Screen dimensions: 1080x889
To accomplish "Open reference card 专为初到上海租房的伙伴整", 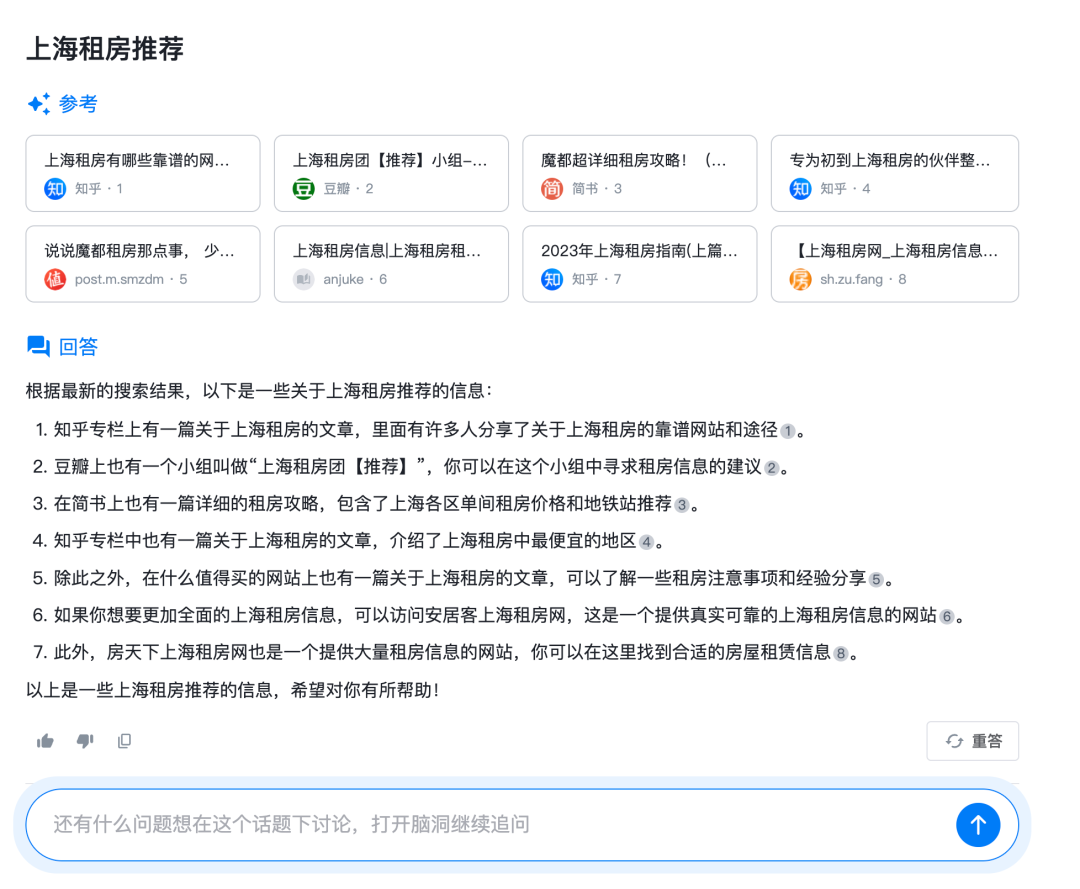I will (895, 174).
